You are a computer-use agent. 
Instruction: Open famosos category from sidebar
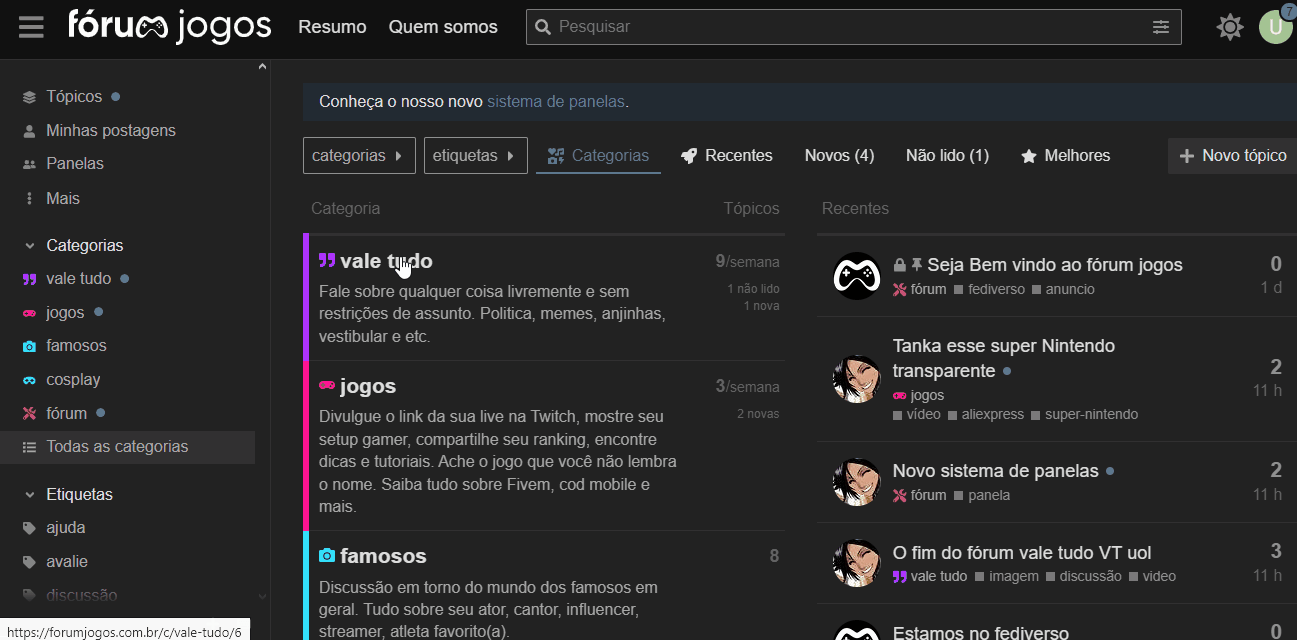click(x=76, y=346)
